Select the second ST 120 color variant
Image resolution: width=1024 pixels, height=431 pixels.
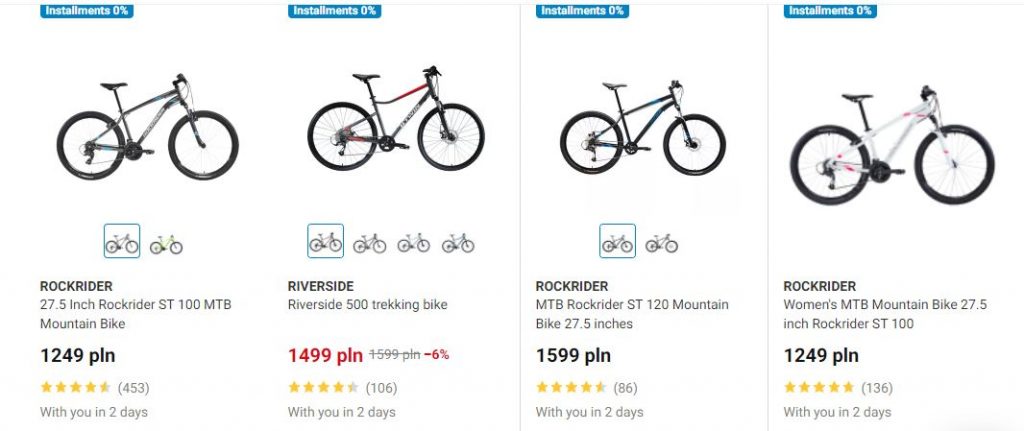pos(661,242)
